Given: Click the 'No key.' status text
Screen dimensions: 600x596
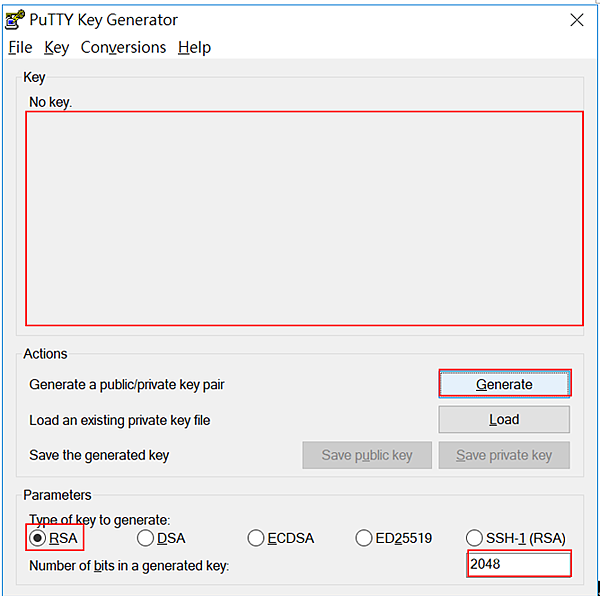Looking at the screenshot, I should click(51, 102).
